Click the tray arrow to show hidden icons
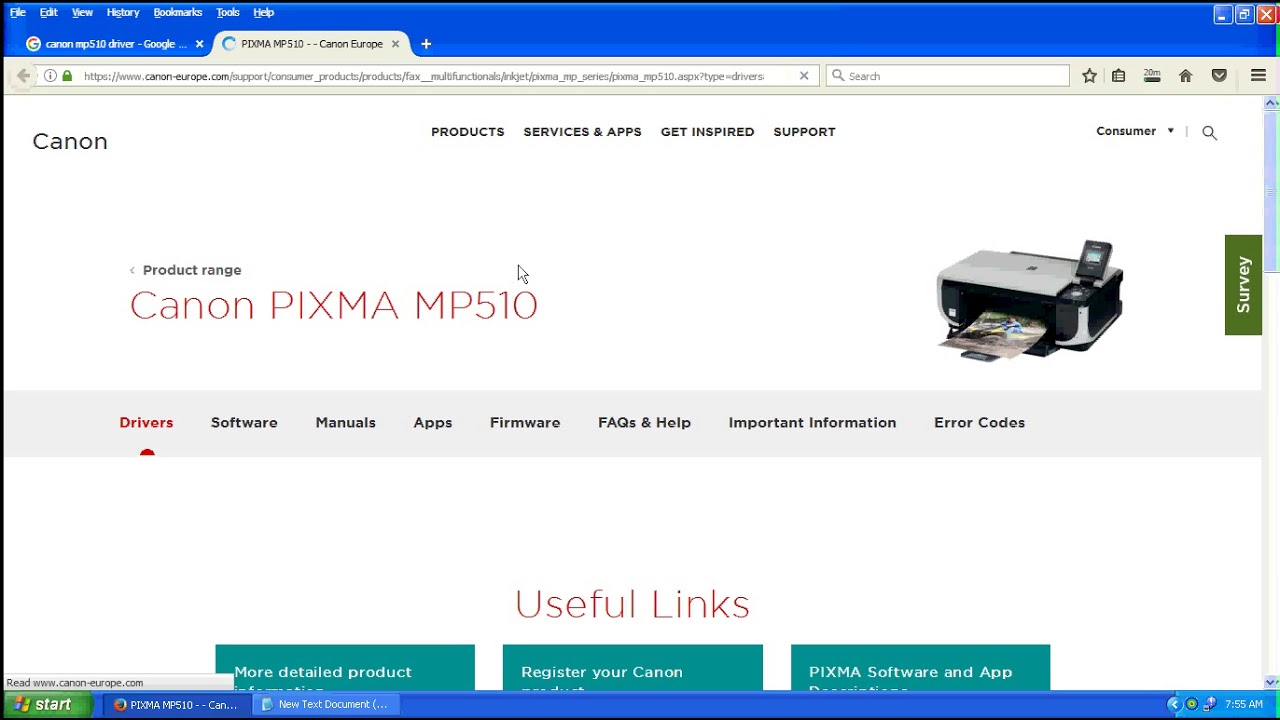 tap(1174, 704)
